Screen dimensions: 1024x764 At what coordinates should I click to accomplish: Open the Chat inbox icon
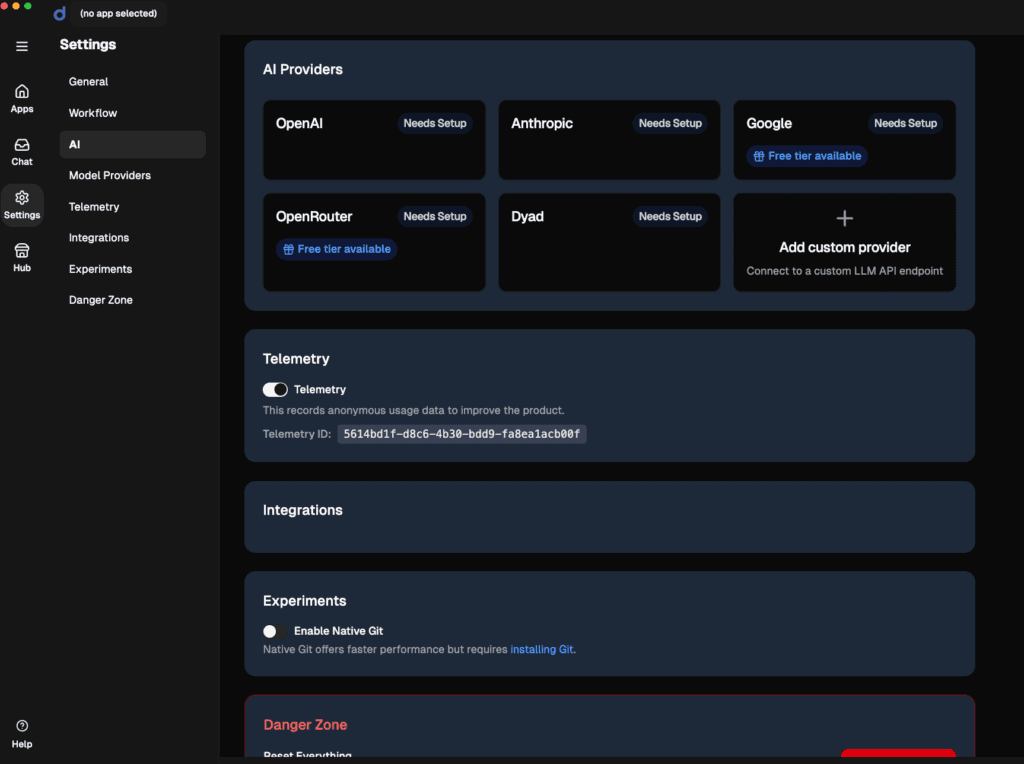point(22,144)
